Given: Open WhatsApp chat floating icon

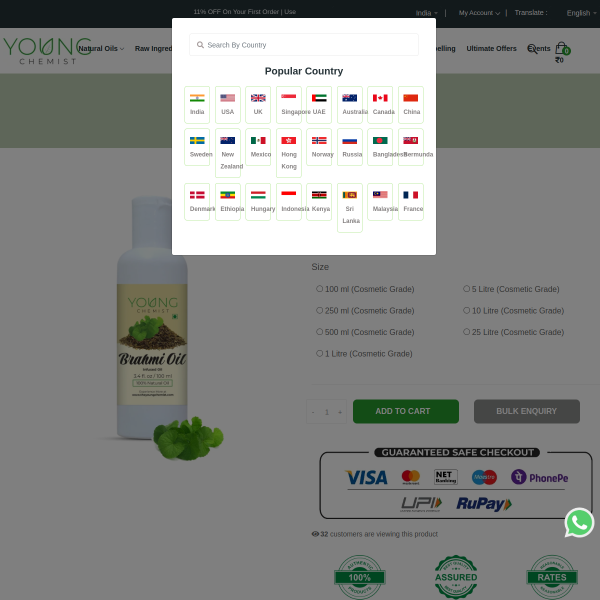Looking at the screenshot, I should point(579,522).
